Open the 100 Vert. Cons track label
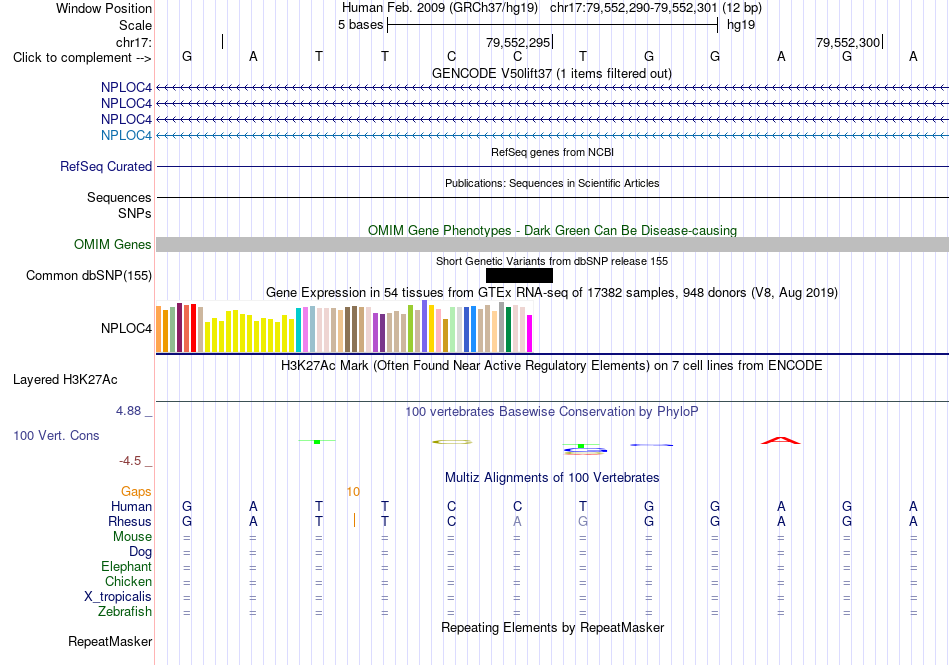 pyautogui.click(x=56, y=435)
